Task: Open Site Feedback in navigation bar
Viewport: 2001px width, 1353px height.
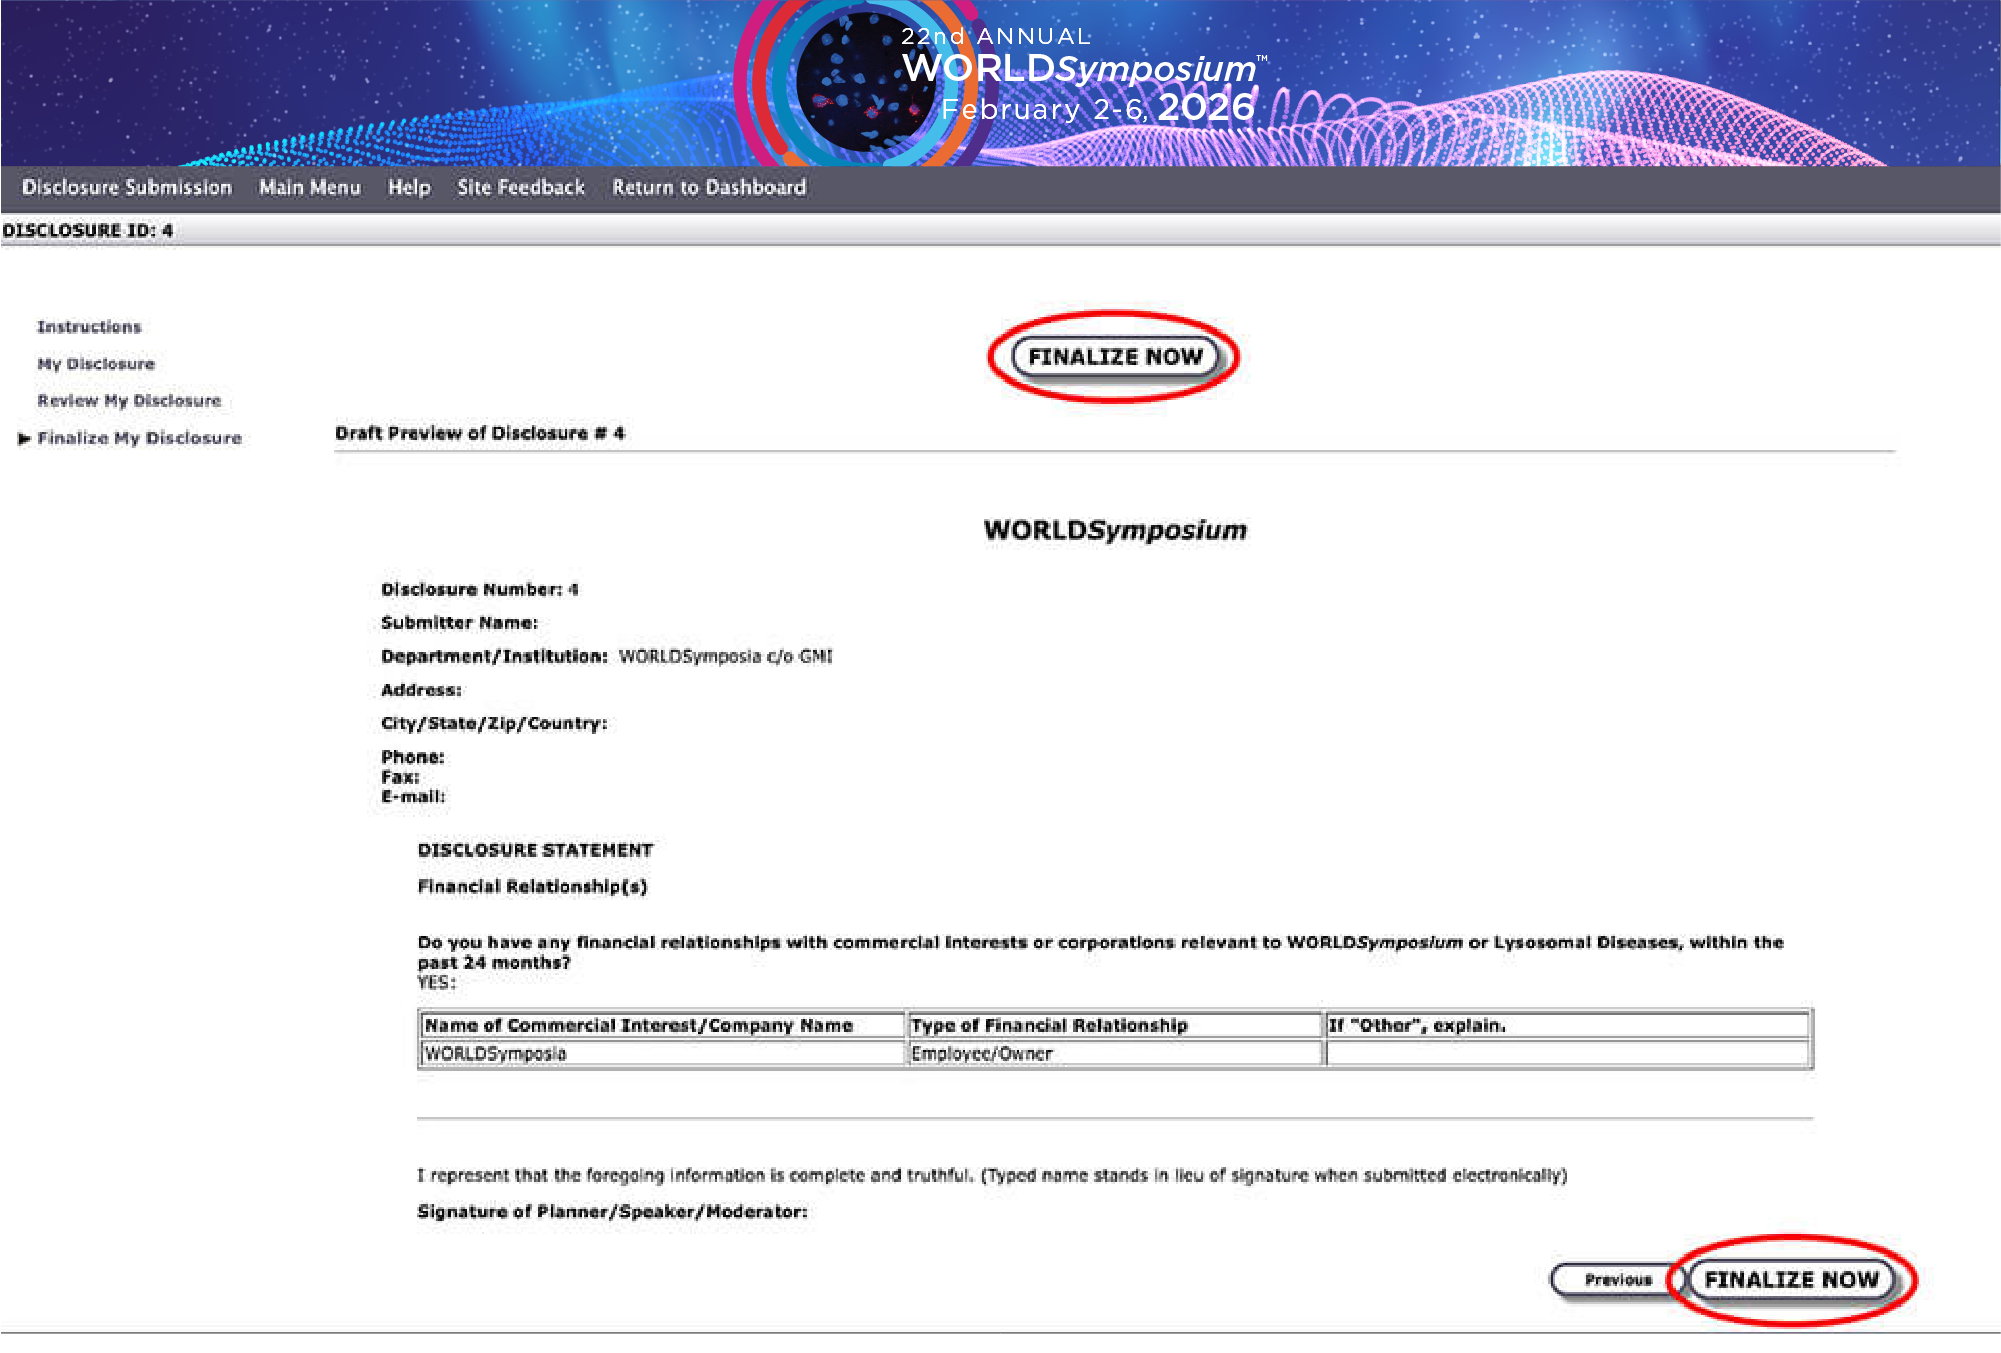Action: click(521, 187)
